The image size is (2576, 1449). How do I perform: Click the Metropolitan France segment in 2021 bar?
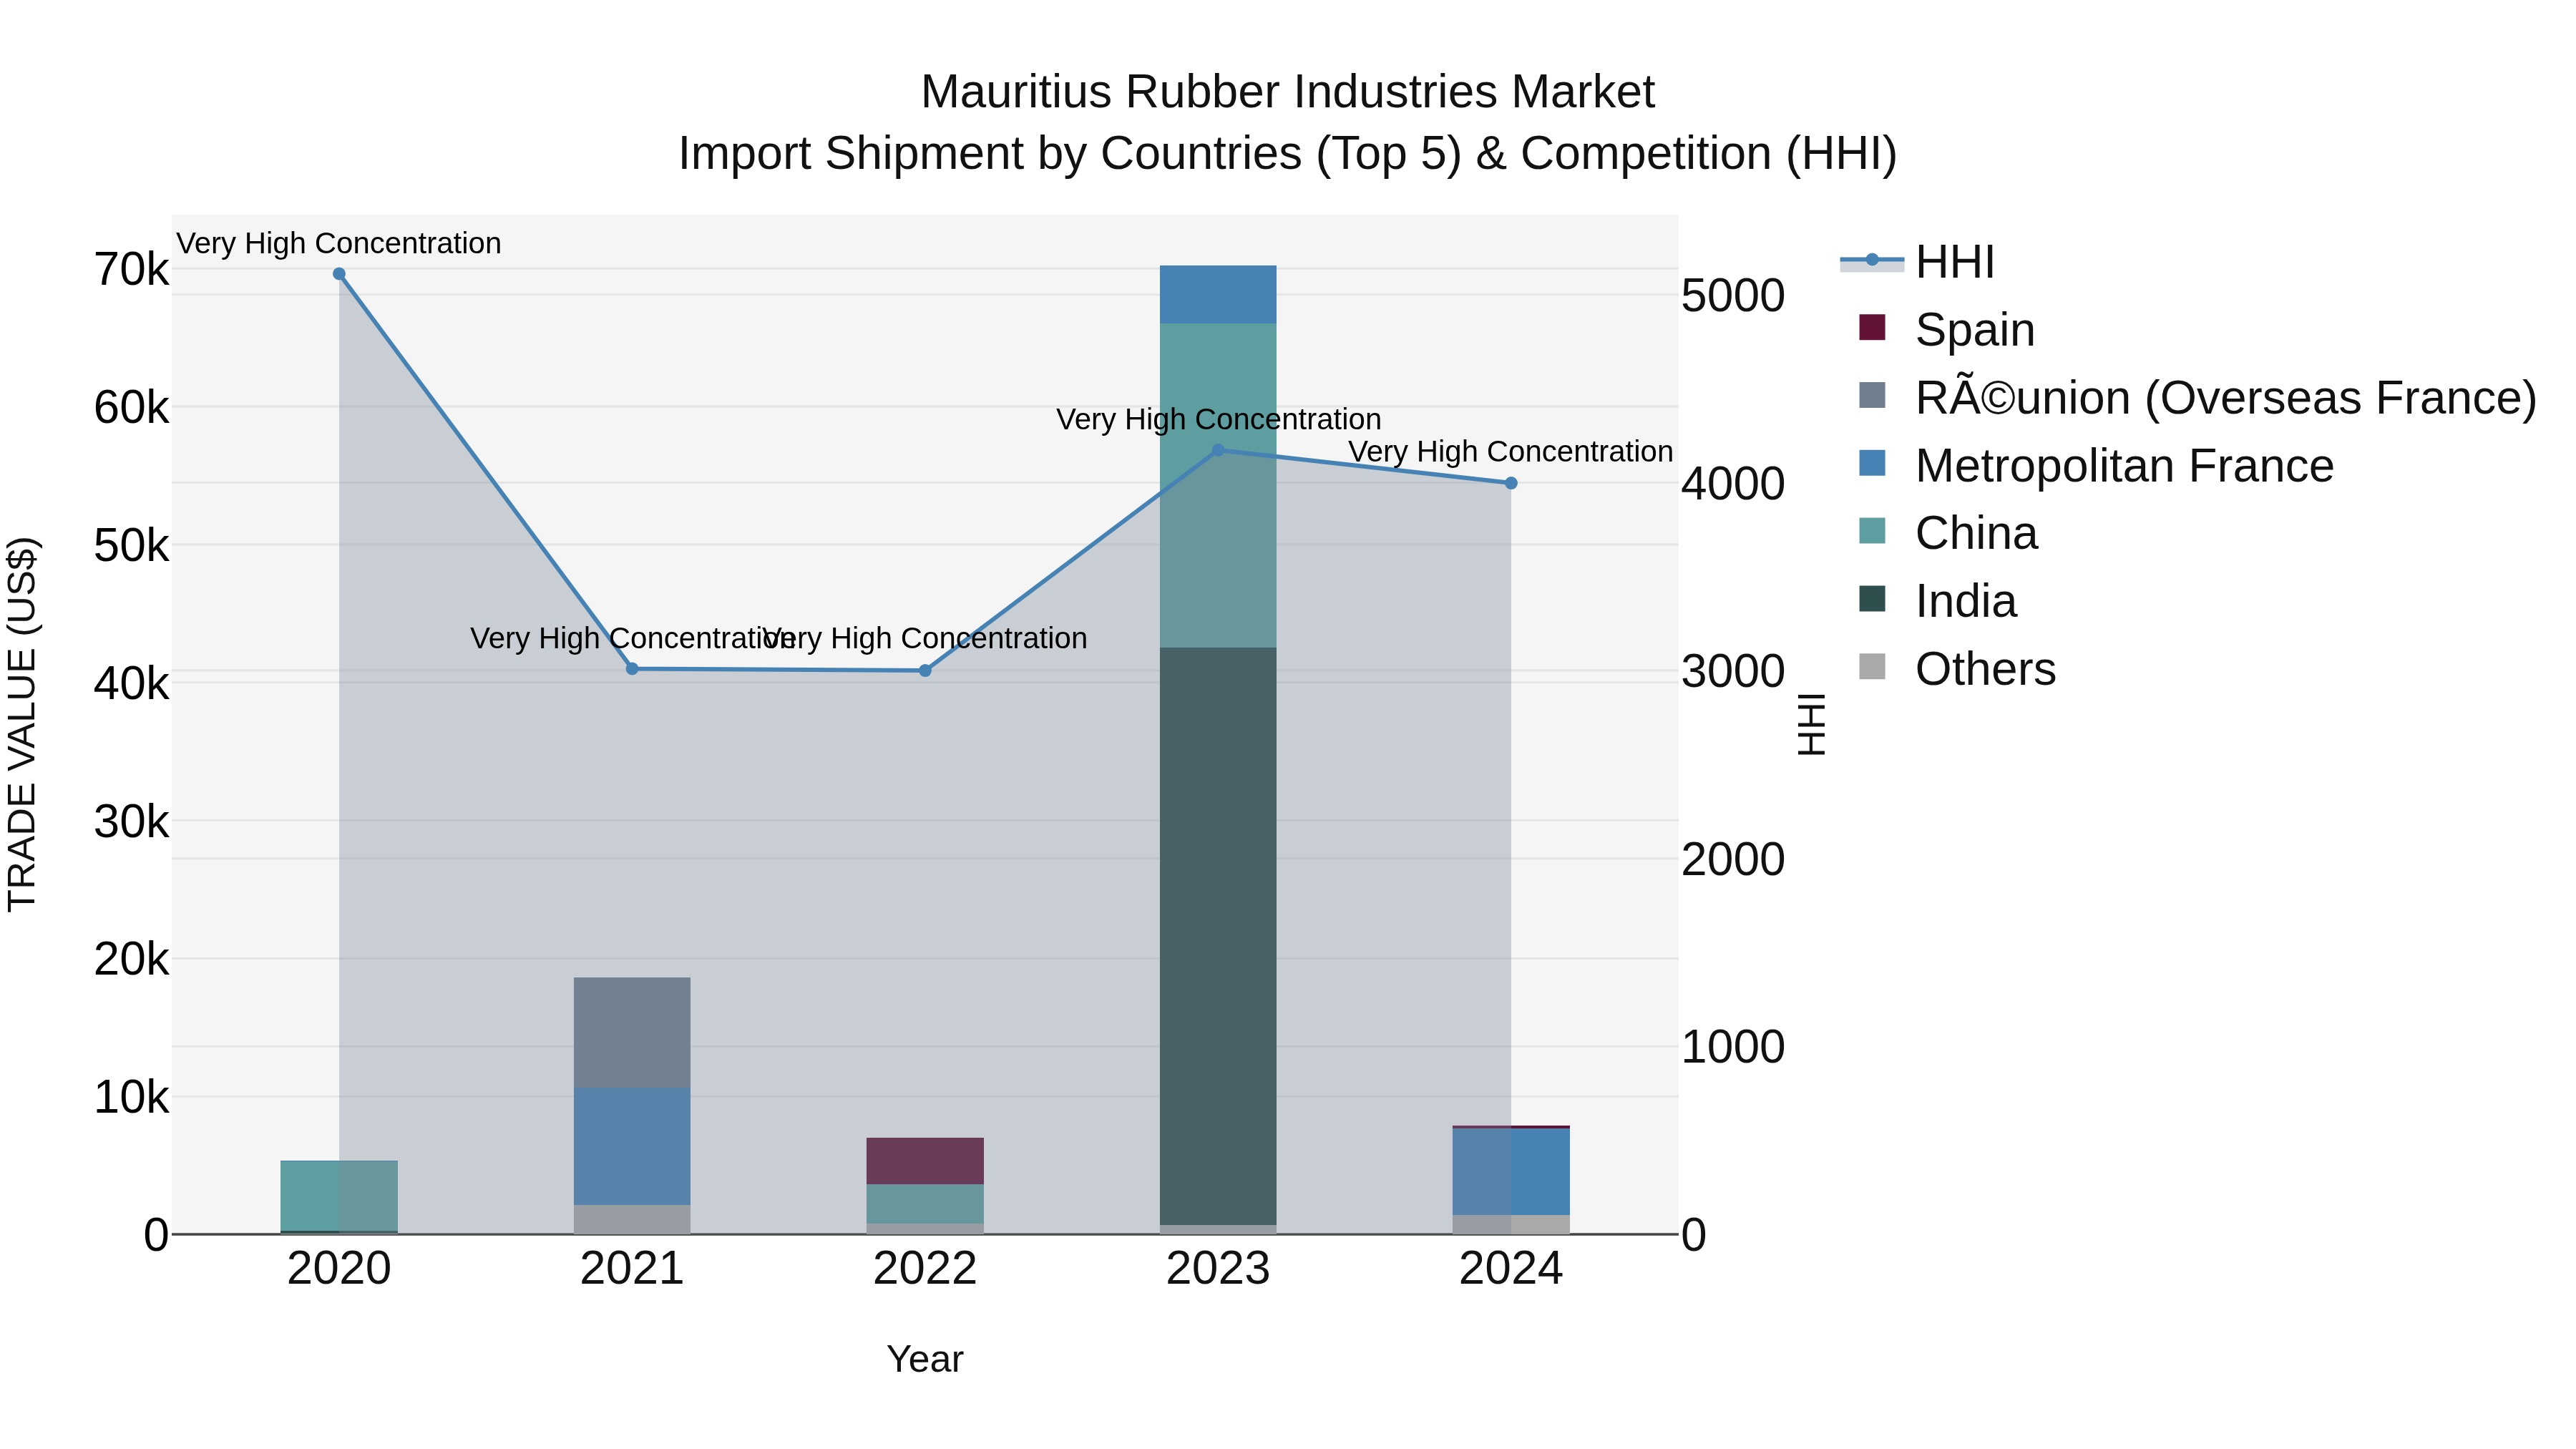coord(632,1147)
